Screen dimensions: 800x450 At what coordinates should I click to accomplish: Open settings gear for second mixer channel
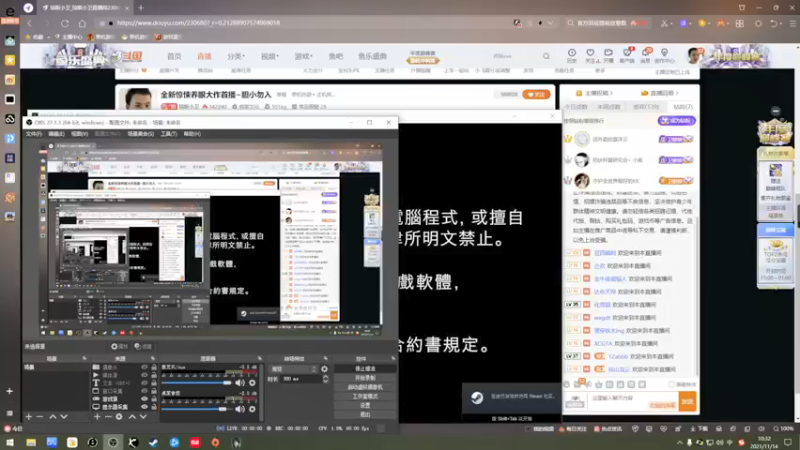pyautogui.click(x=252, y=409)
